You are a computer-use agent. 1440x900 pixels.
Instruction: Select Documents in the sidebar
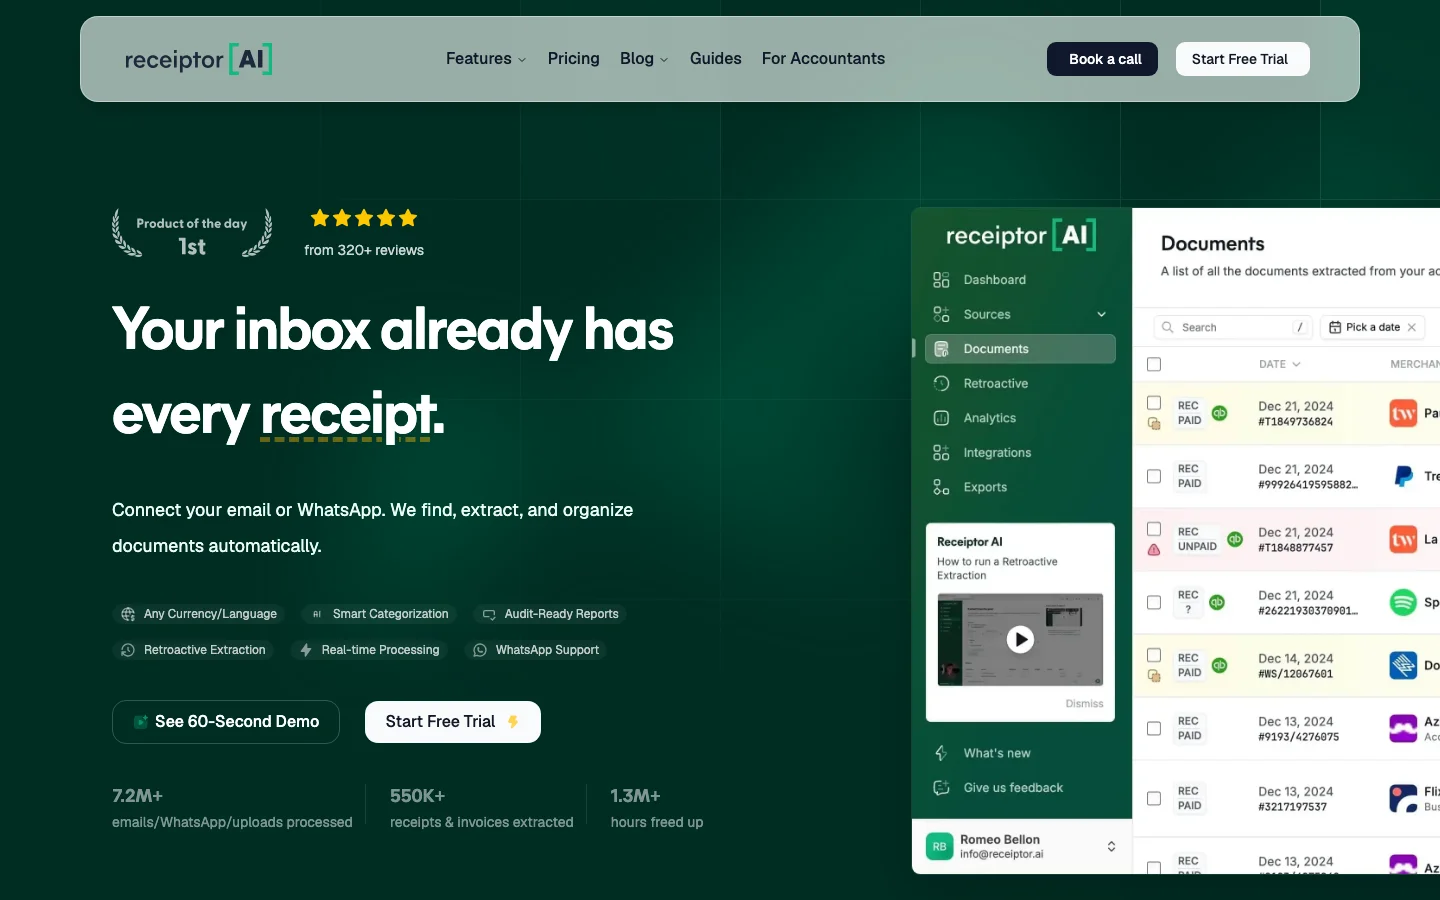(x=1020, y=349)
